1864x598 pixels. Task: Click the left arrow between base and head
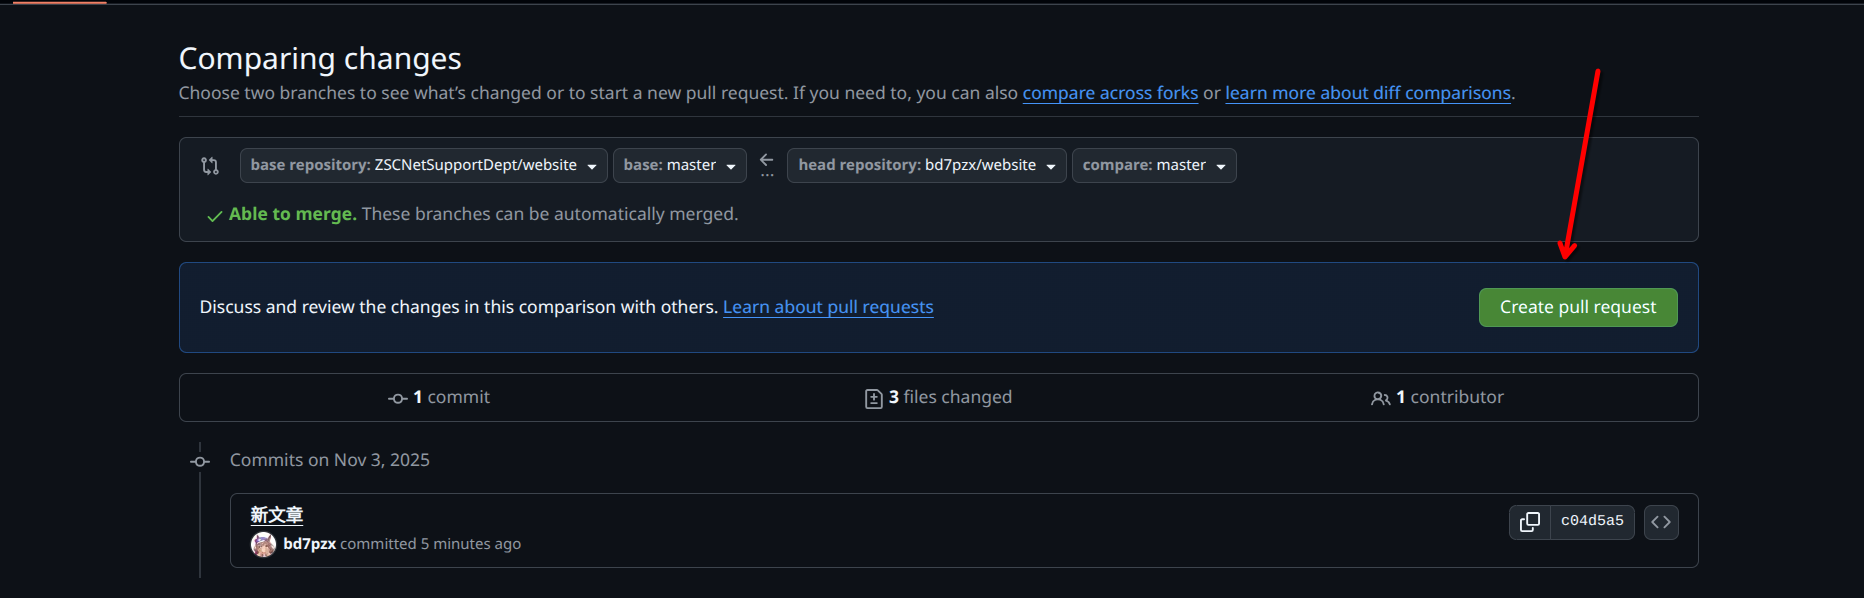[x=767, y=161]
